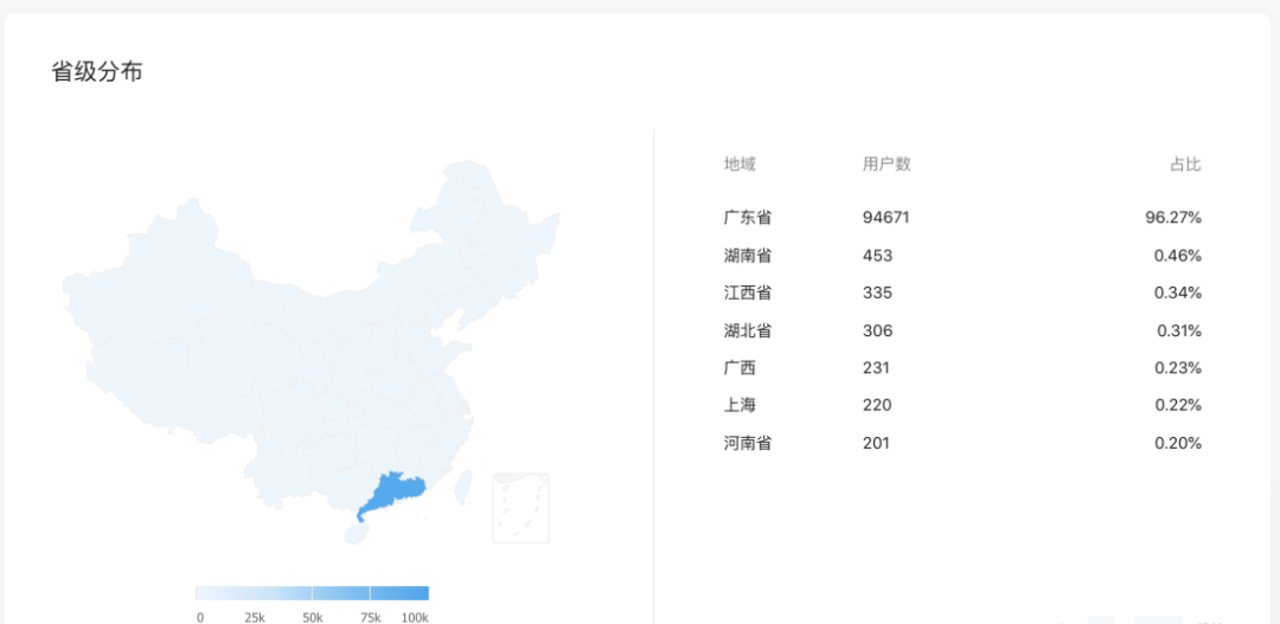Select the 广西 row name
The height and width of the screenshot is (624, 1280).
click(x=740, y=368)
